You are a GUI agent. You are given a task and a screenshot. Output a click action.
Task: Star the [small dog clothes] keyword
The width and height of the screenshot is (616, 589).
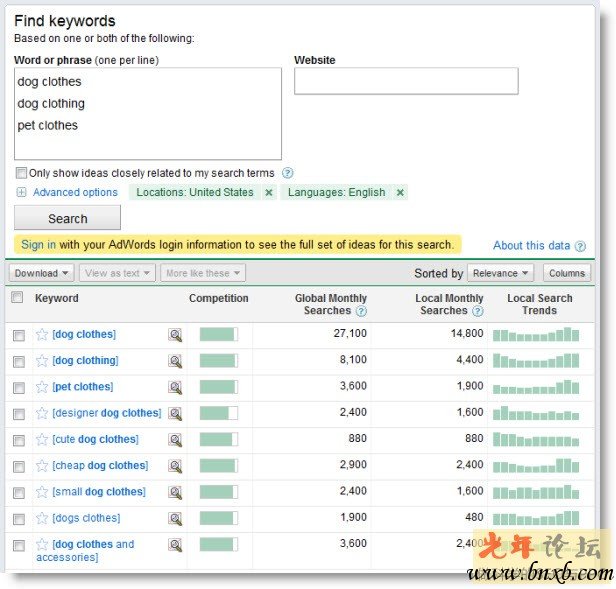pyautogui.click(x=42, y=492)
